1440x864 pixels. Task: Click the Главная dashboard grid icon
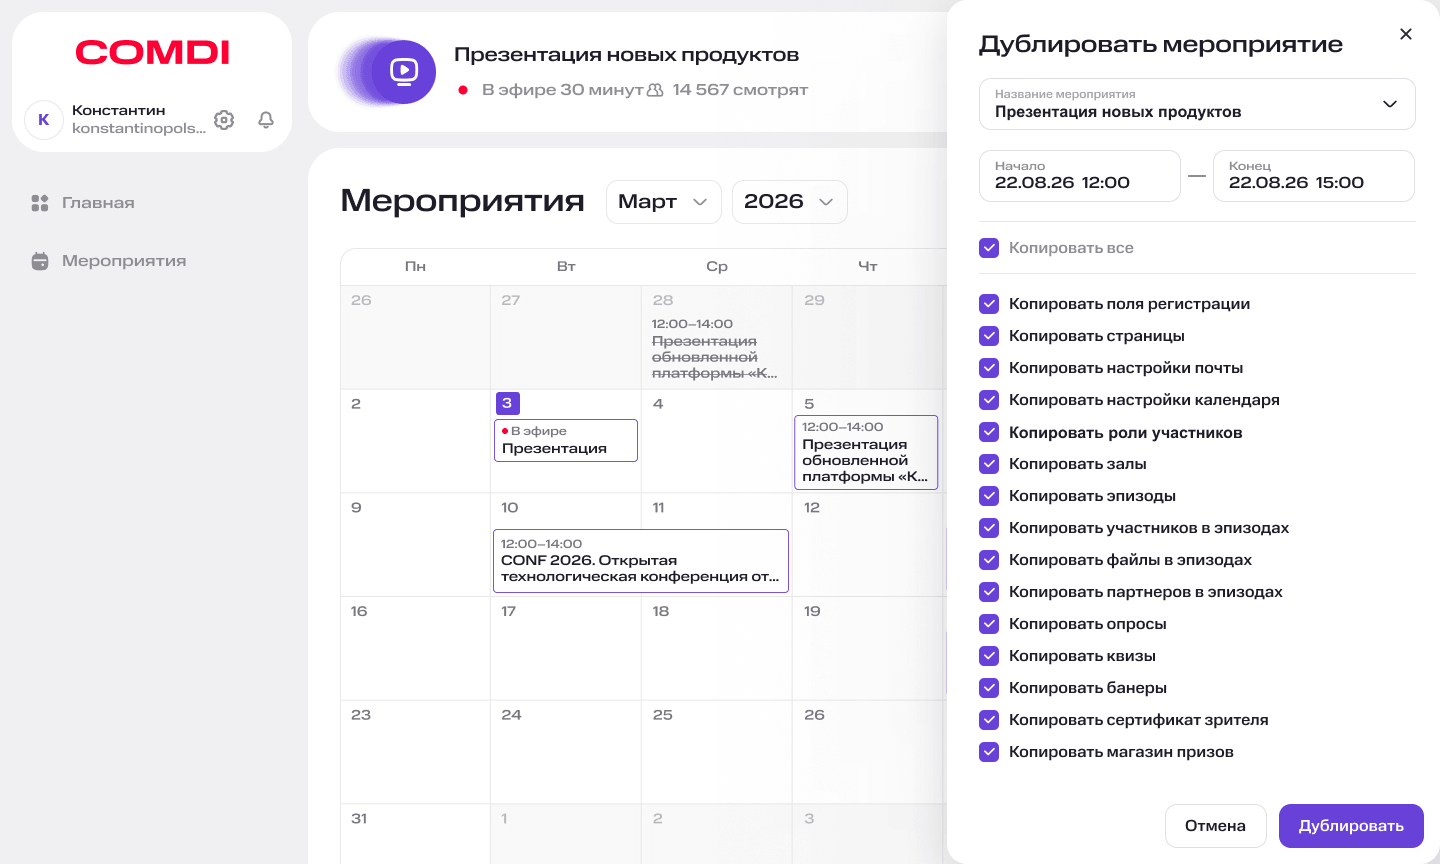40,203
